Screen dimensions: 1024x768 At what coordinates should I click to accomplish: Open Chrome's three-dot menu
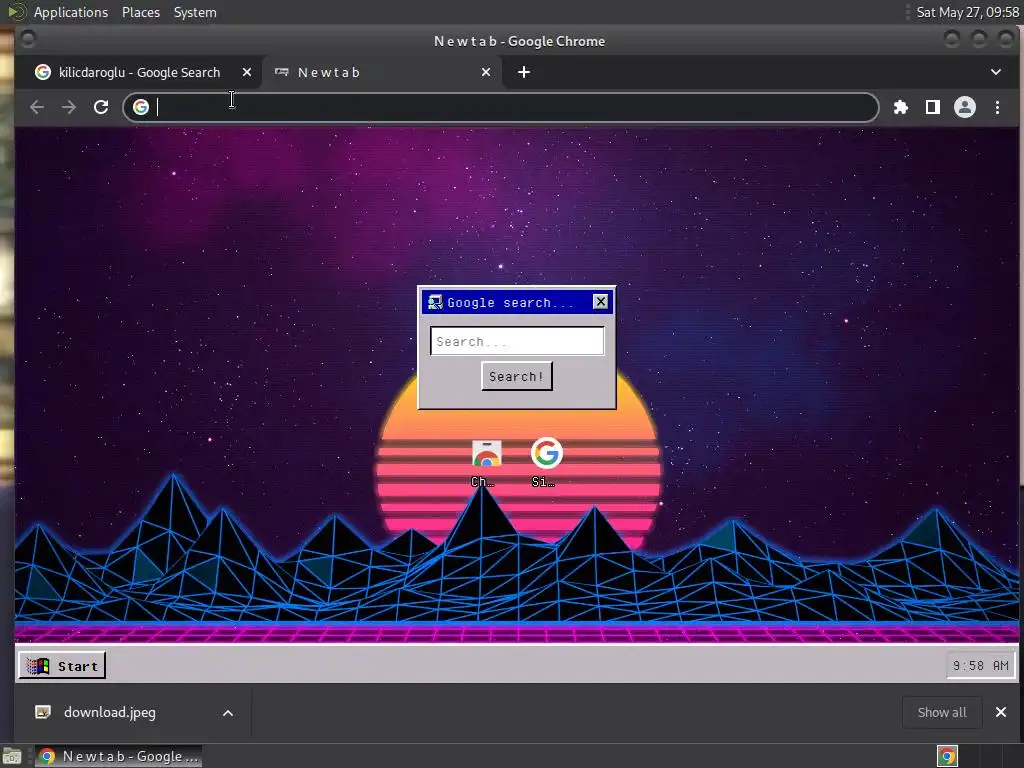pyautogui.click(x=997, y=107)
